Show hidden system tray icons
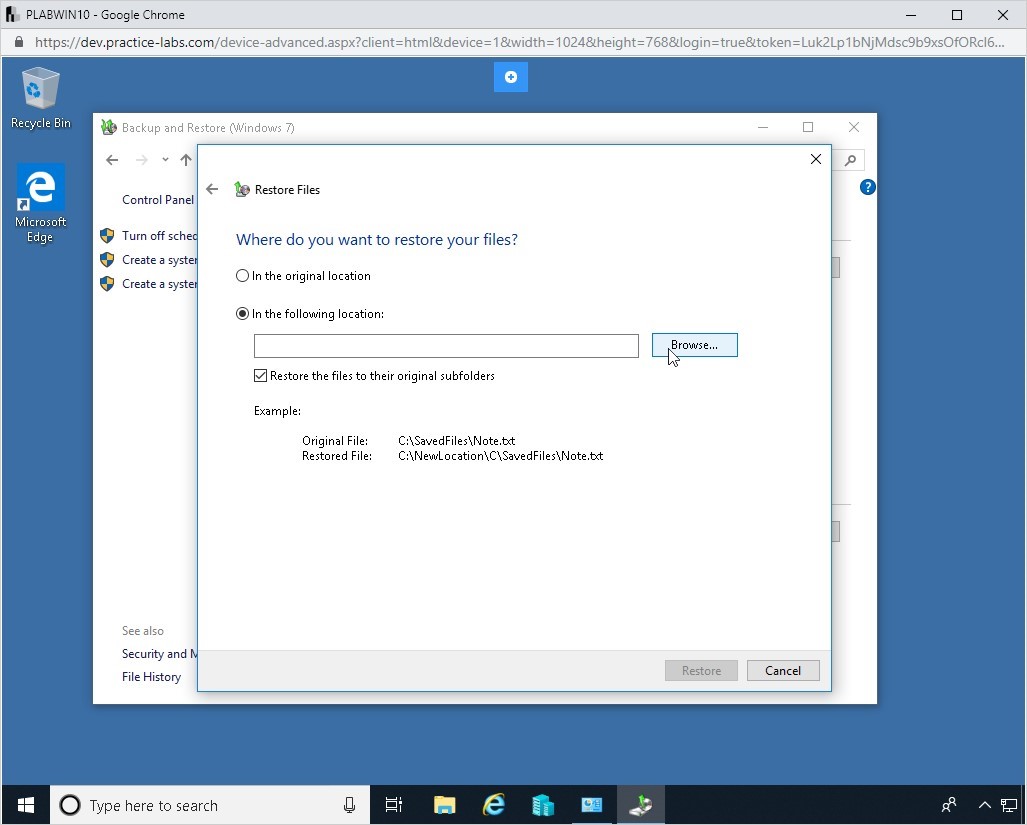 pyautogui.click(x=984, y=805)
